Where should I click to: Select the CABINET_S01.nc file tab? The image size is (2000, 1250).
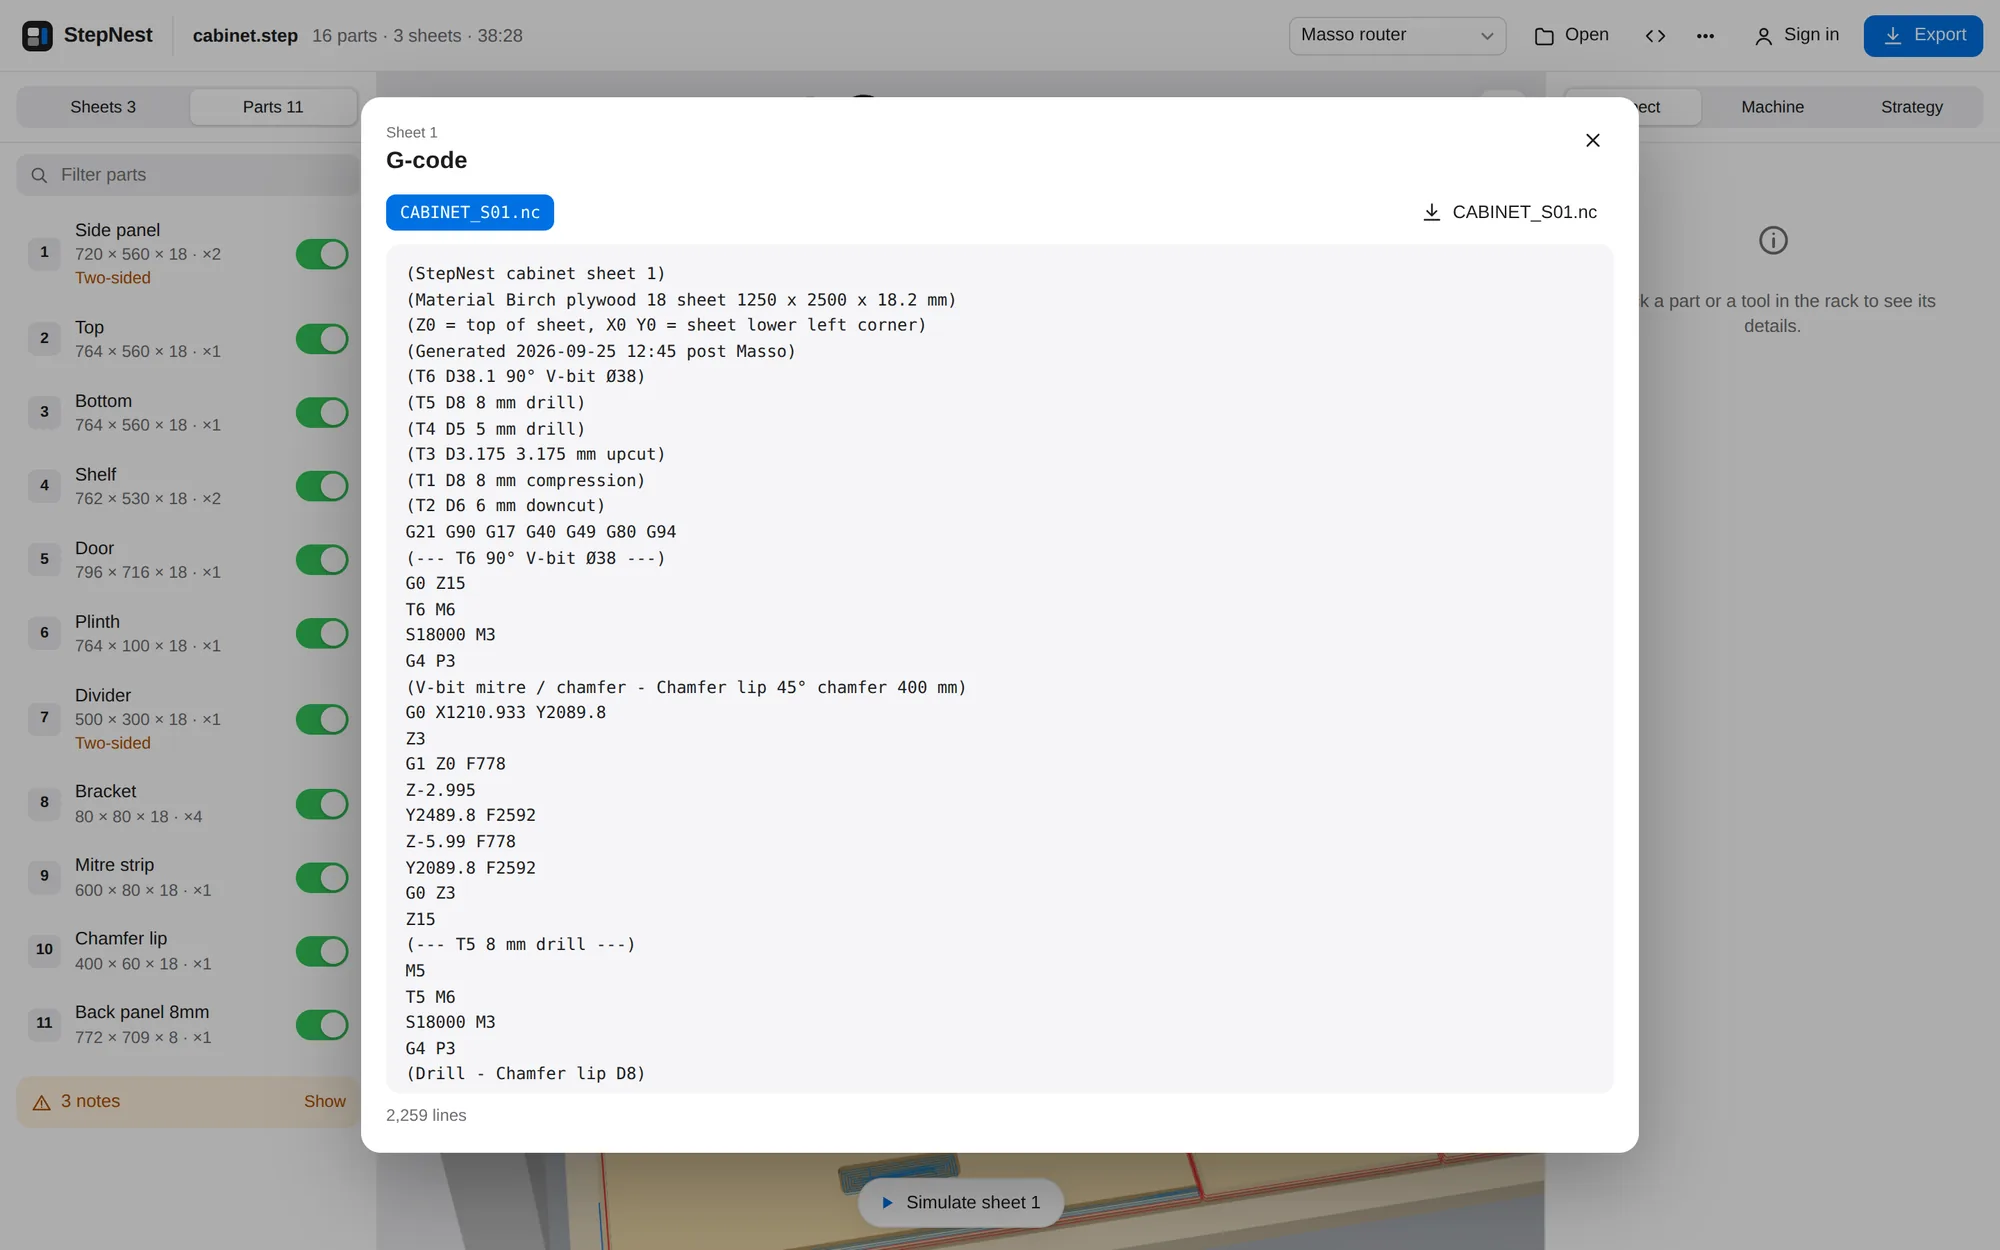click(x=470, y=212)
